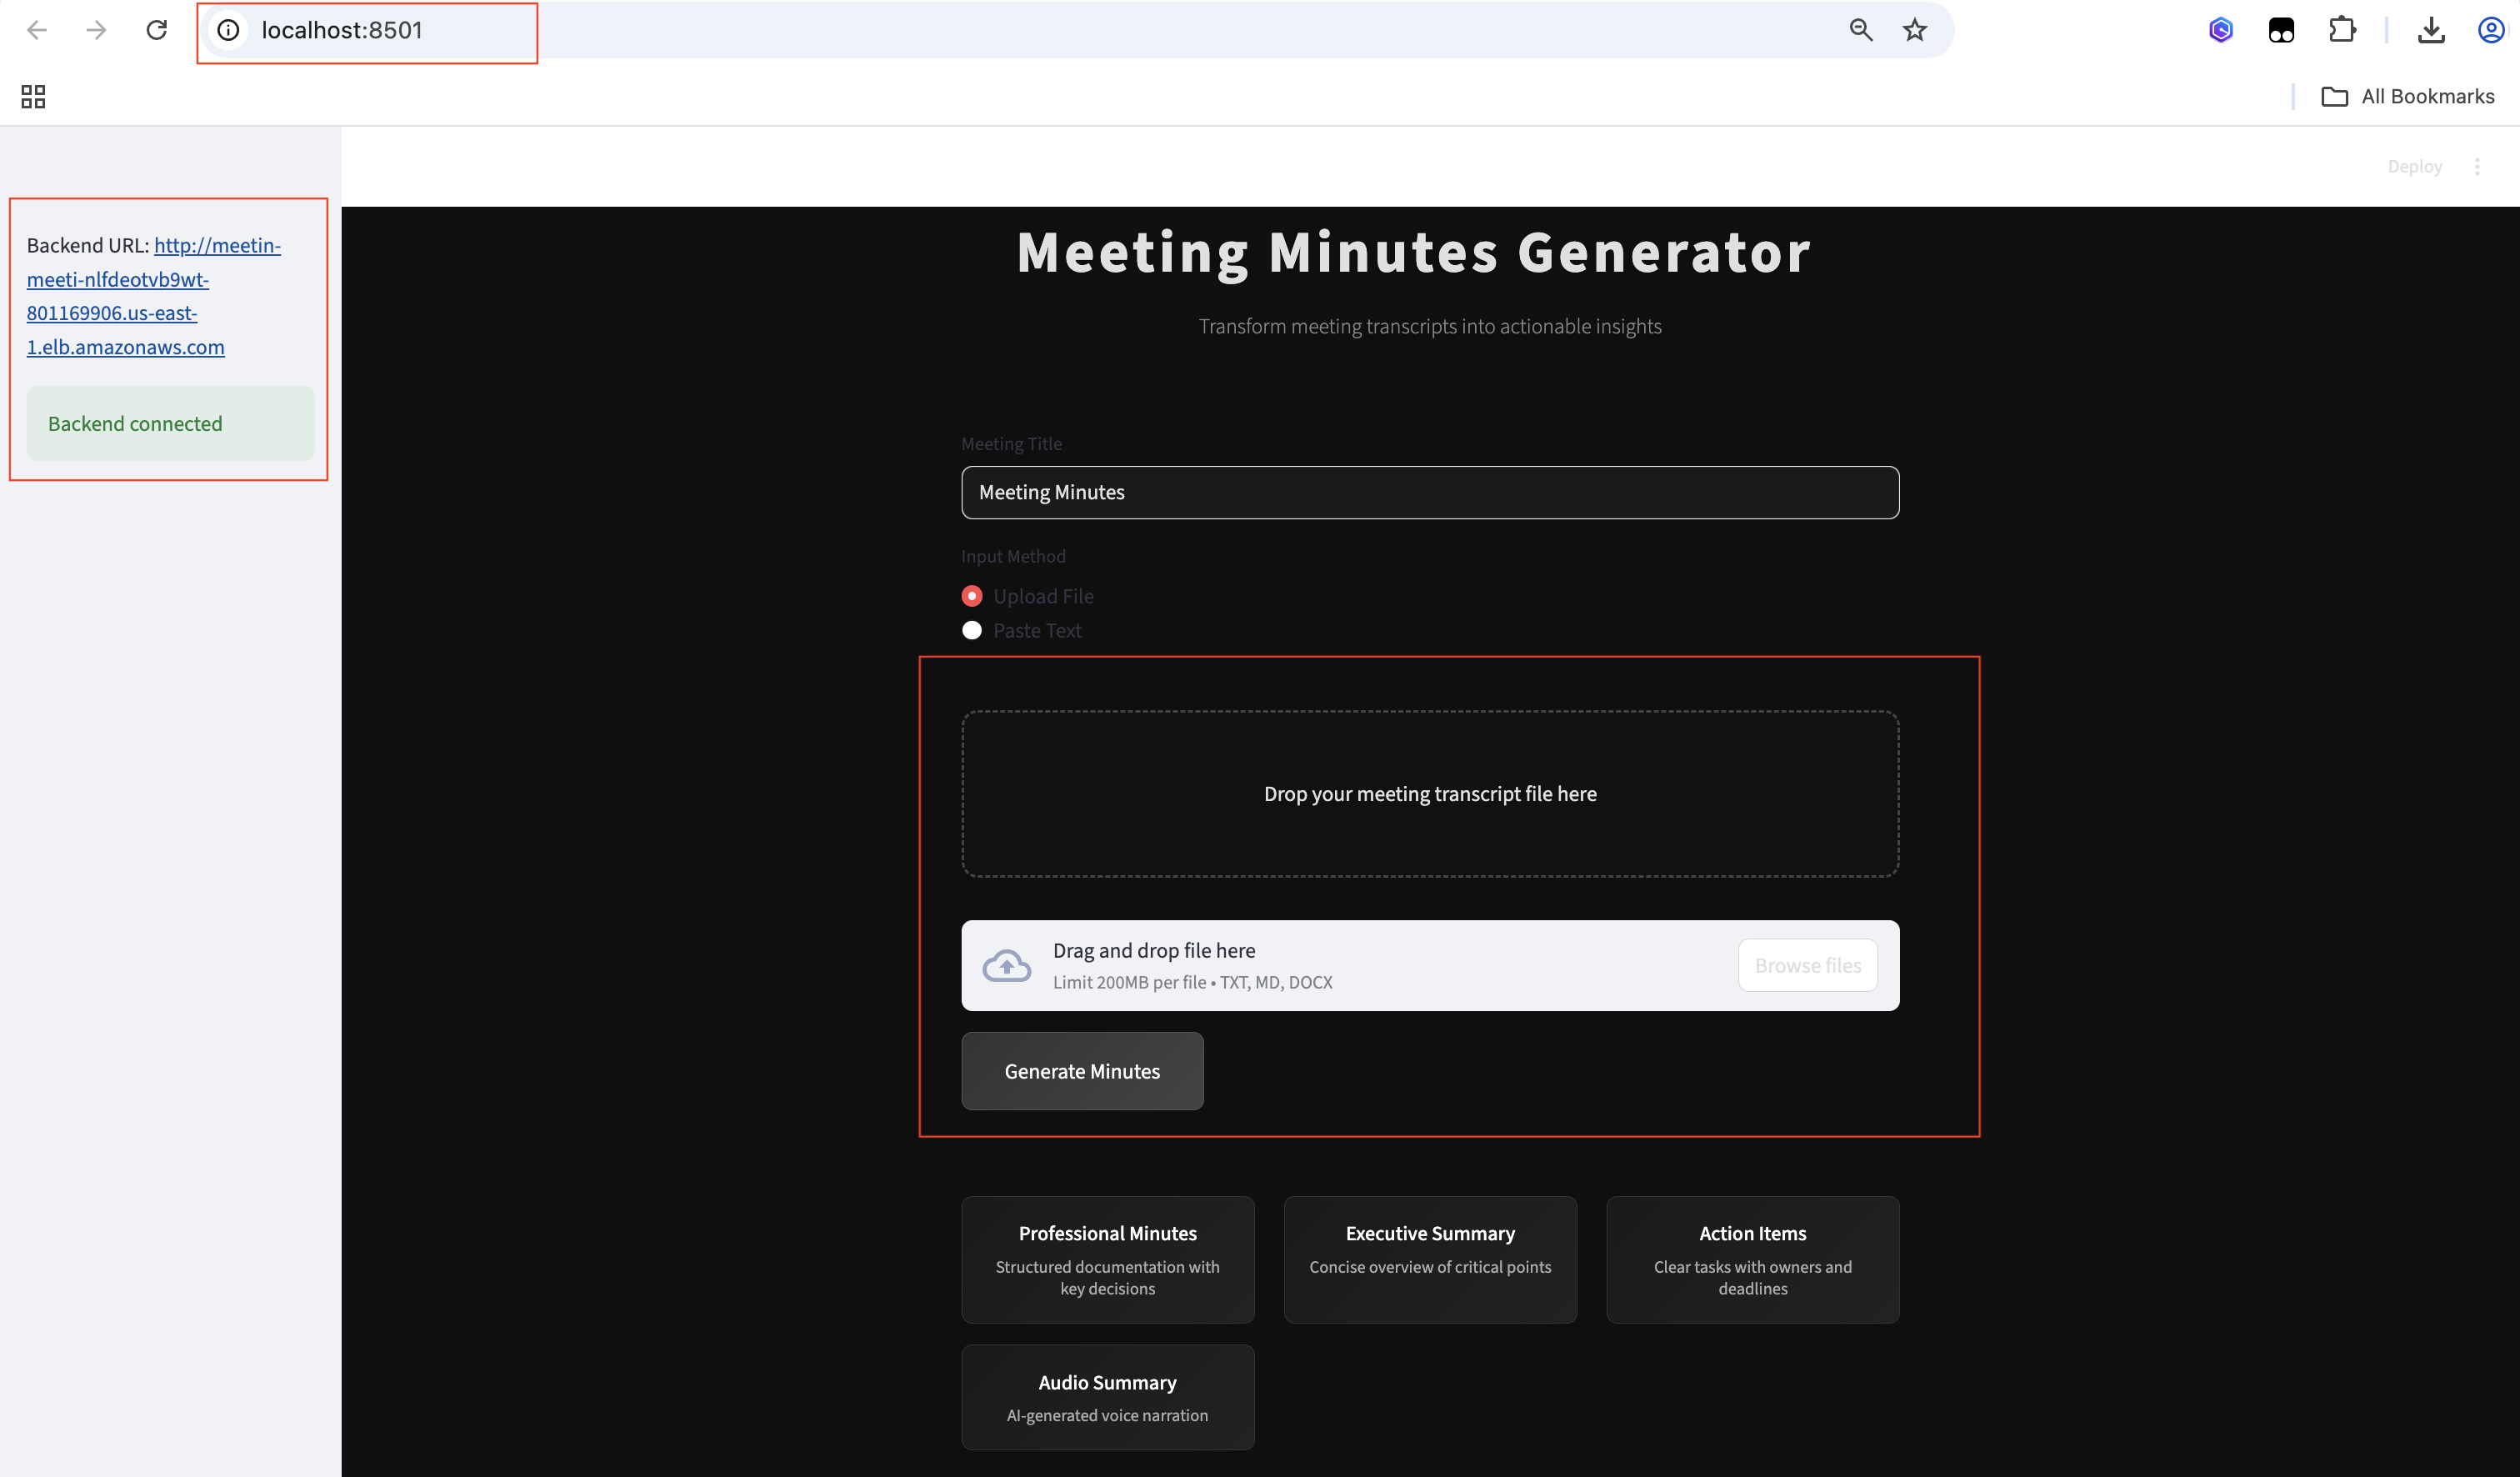Click the cloud upload icon
The height and width of the screenshot is (1477, 2520).
point(1006,965)
